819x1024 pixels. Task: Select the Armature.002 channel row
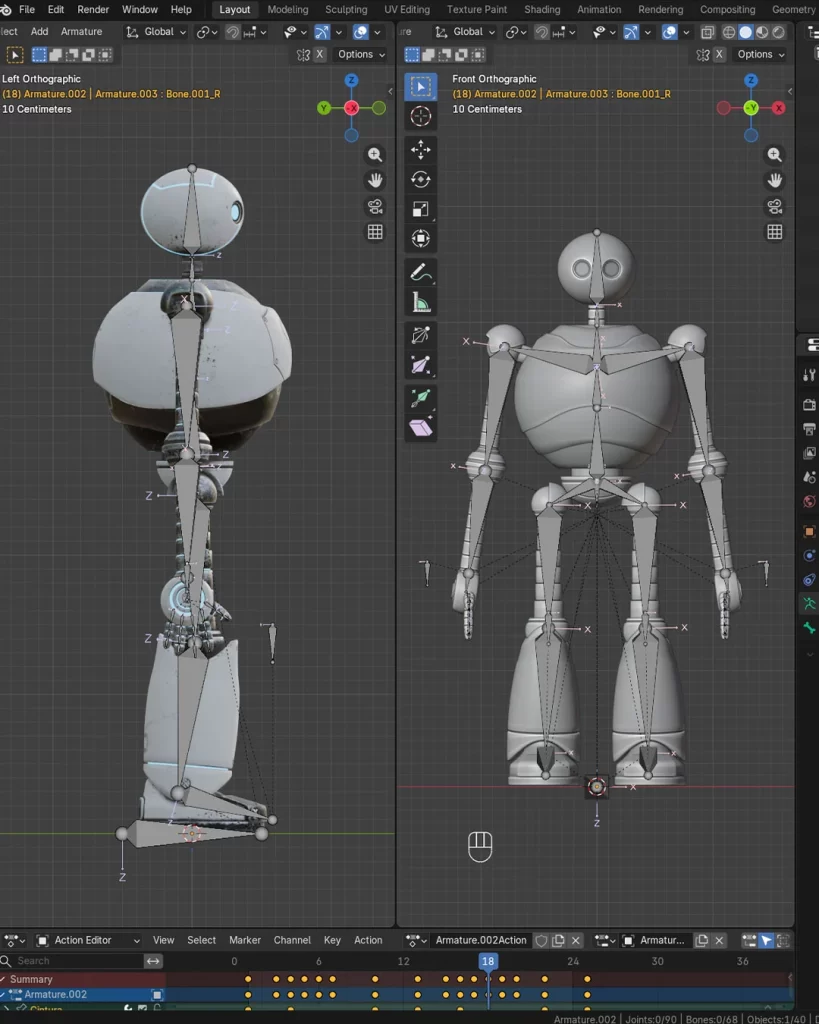pyautogui.click(x=82, y=995)
